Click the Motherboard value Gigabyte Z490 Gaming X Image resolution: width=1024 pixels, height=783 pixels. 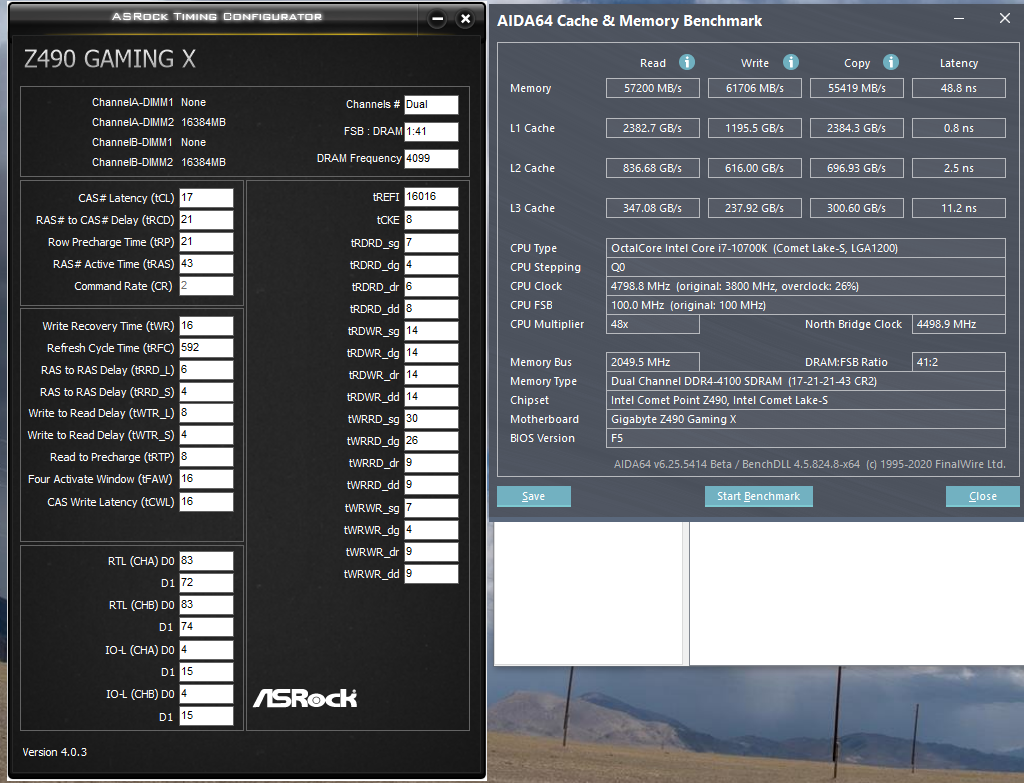pyautogui.click(x=805, y=419)
